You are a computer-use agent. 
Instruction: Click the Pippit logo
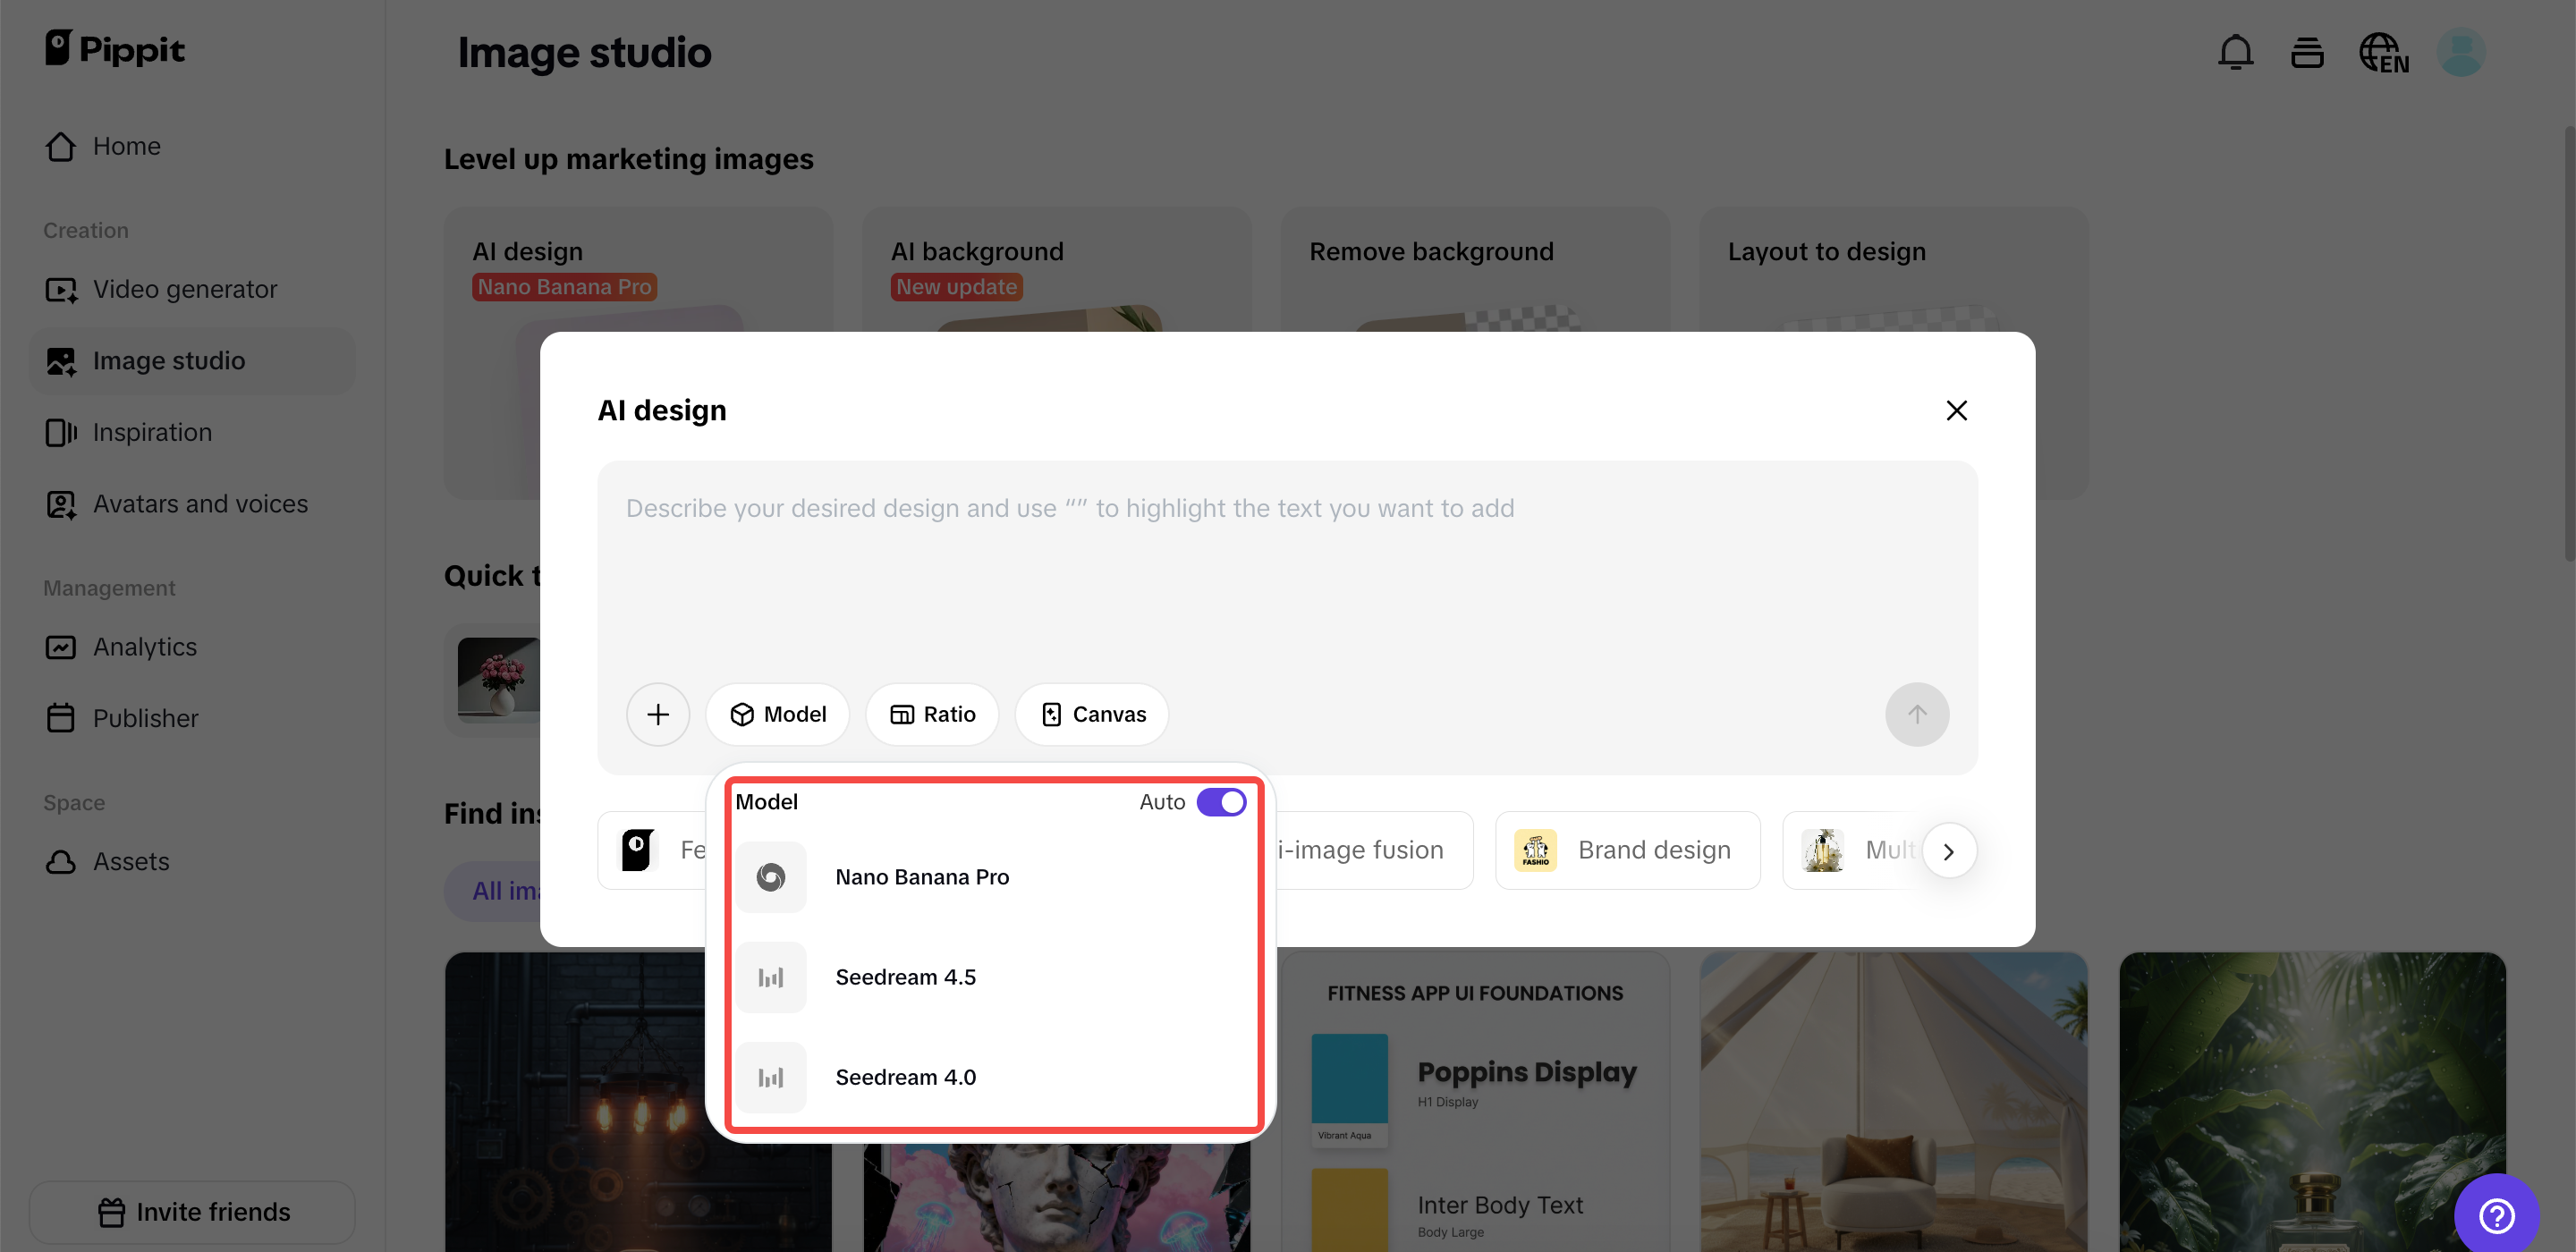point(115,48)
